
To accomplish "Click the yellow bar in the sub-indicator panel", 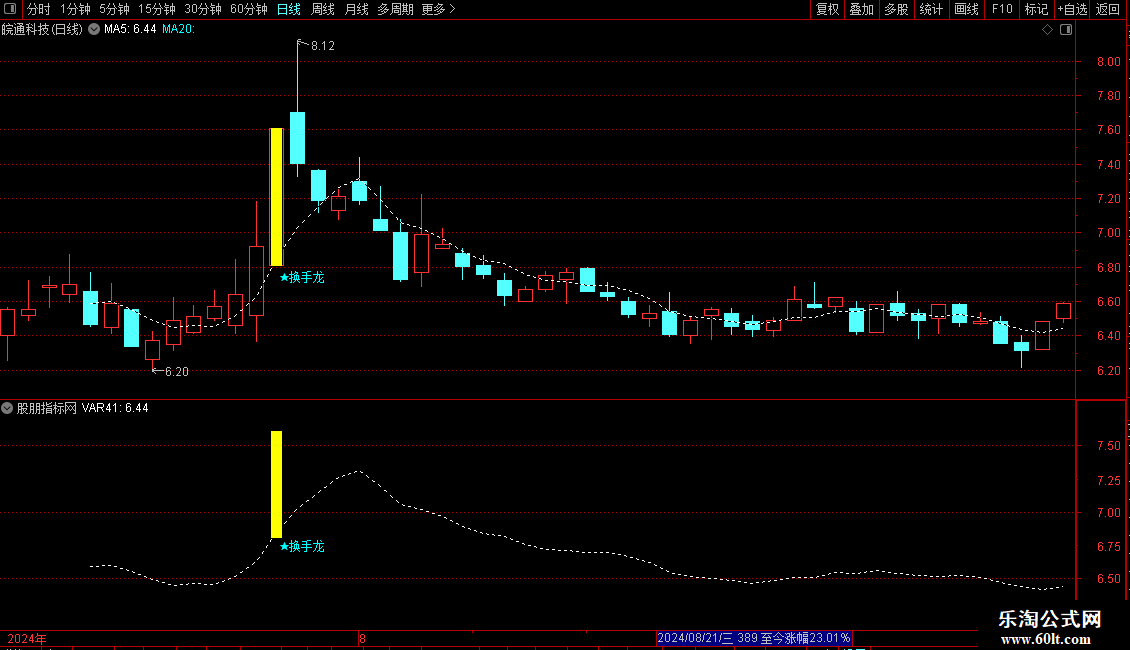I will coord(276,484).
